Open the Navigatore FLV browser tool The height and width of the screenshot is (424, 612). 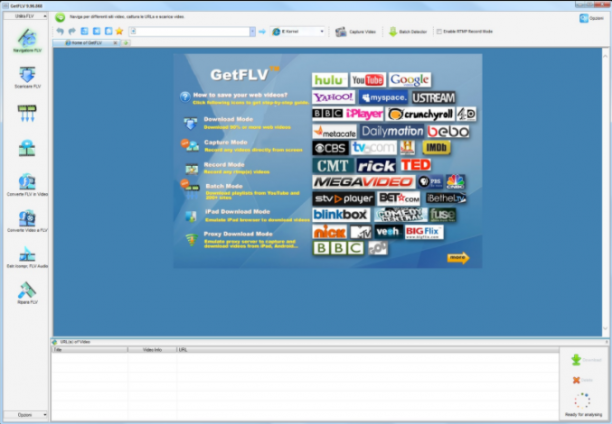[x=27, y=41]
